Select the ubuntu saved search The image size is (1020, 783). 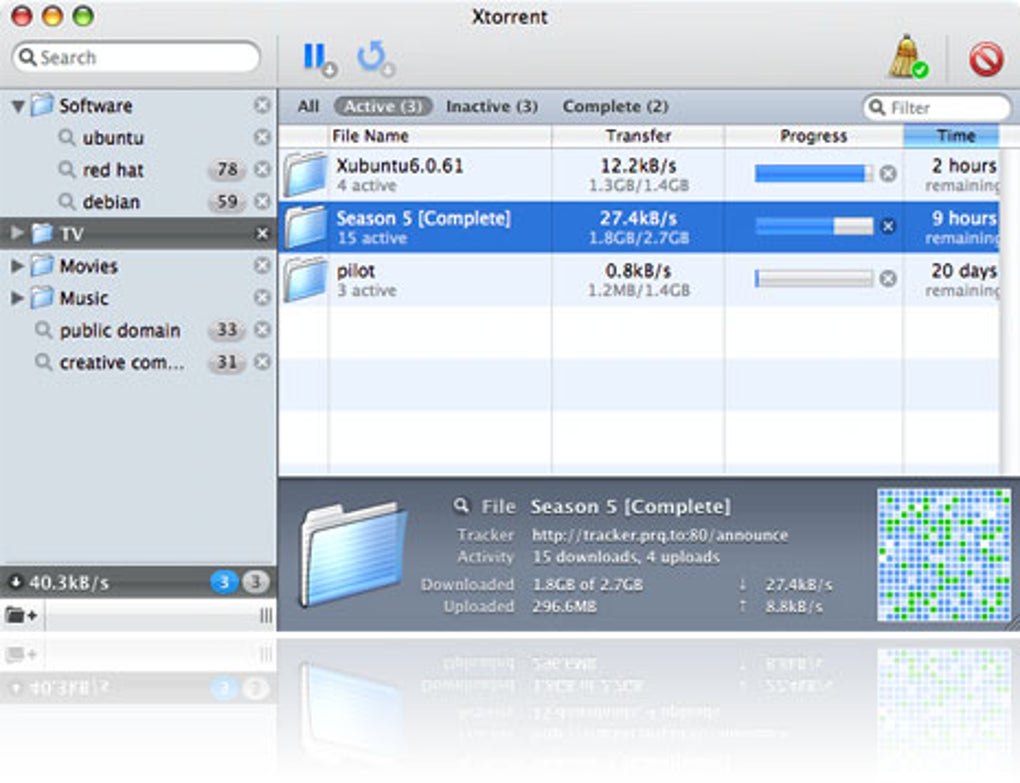tap(113, 138)
